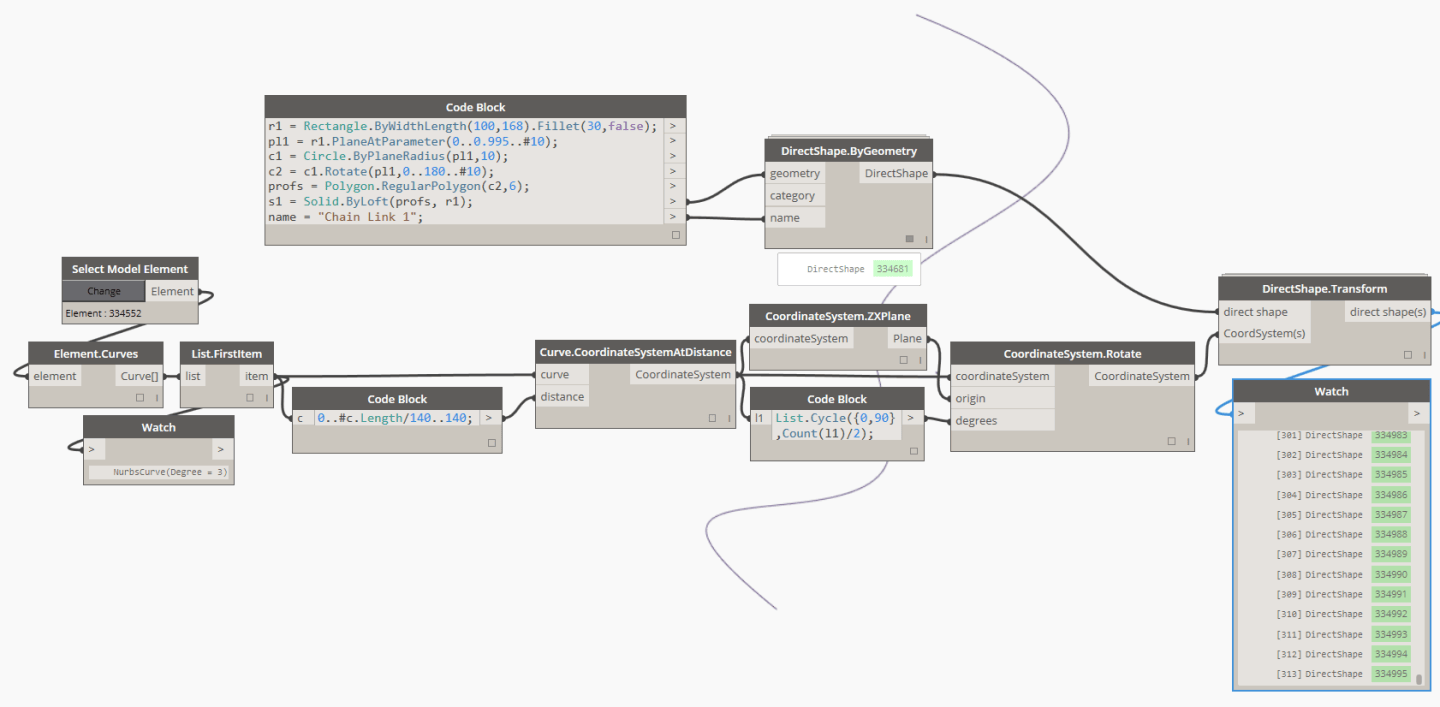Toggle preview square on c.Length Code Block
The height and width of the screenshot is (707, 1440).
click(x=492, y=442)
